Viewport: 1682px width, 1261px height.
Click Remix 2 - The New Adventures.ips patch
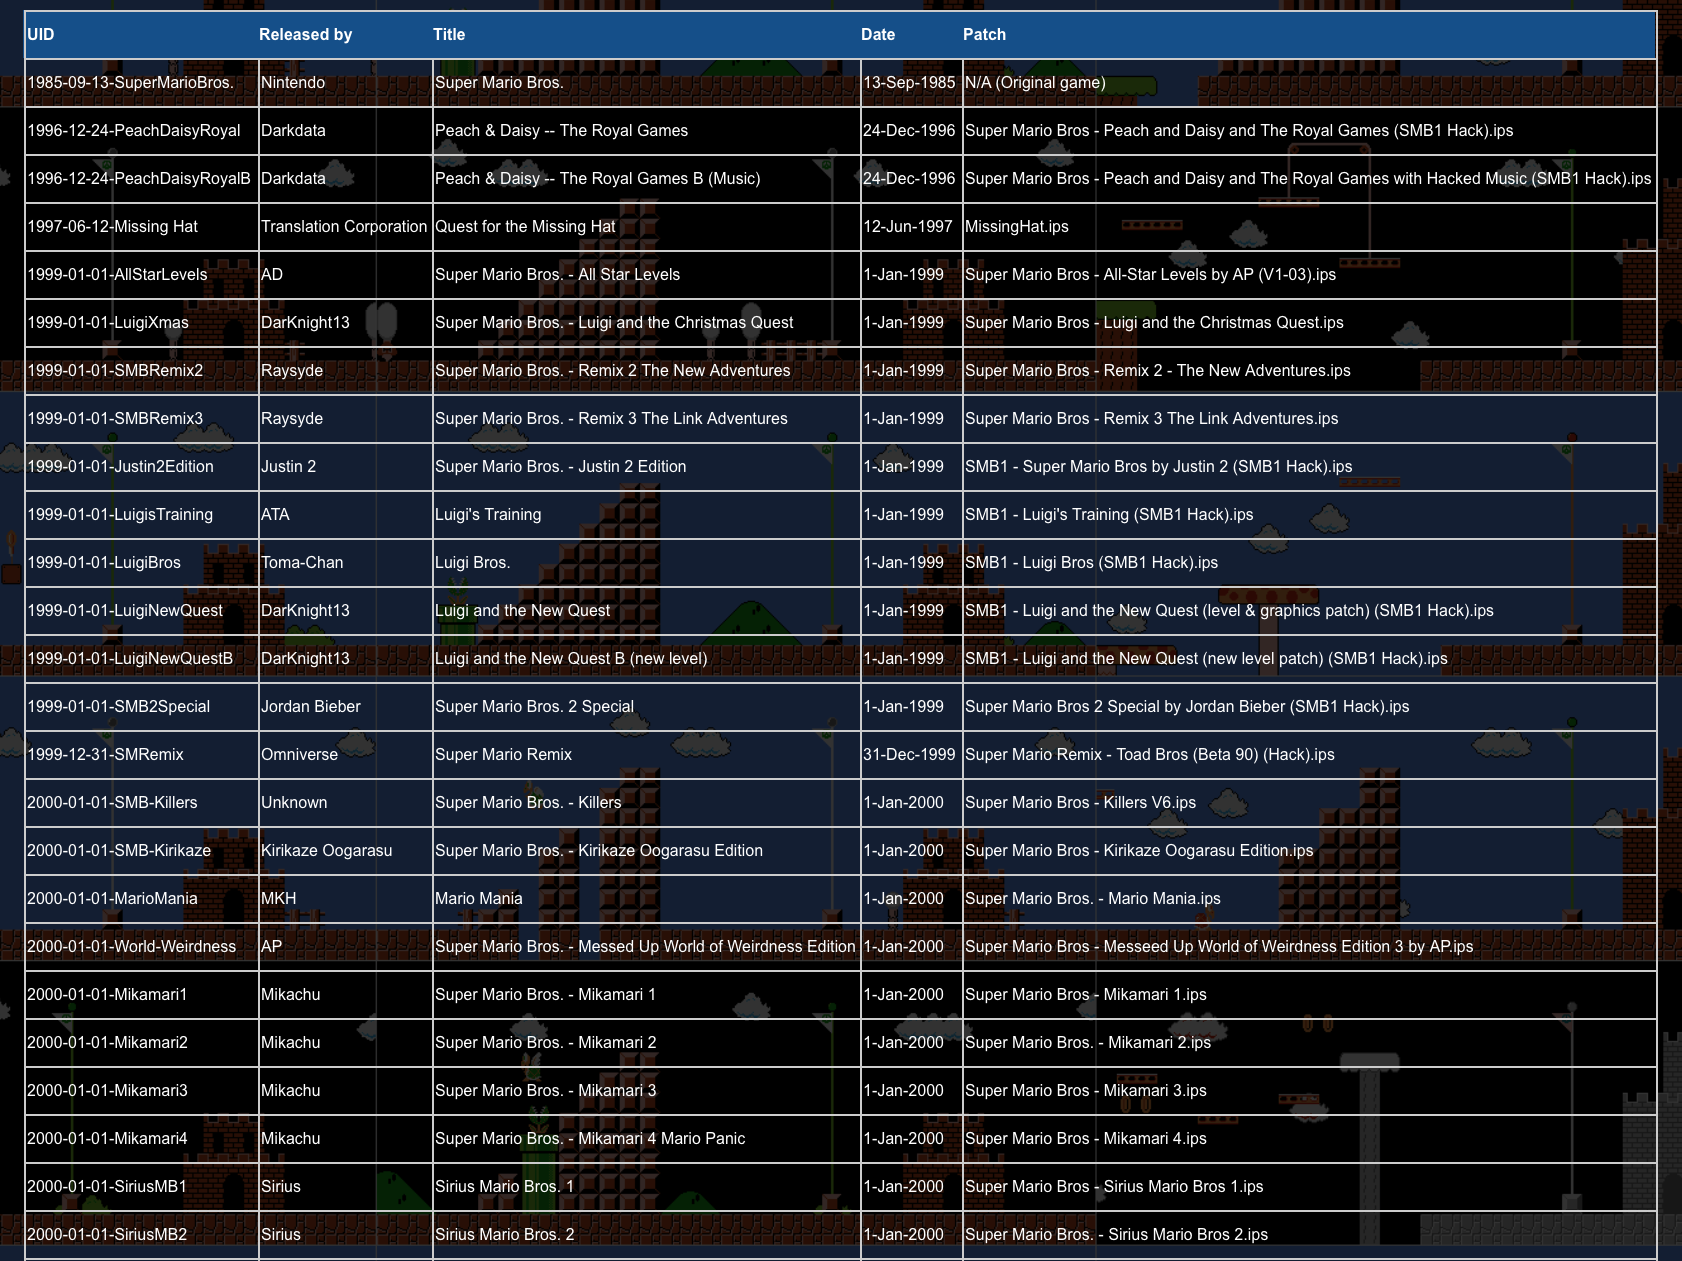pyautogui.click(x=1309, y=371)
